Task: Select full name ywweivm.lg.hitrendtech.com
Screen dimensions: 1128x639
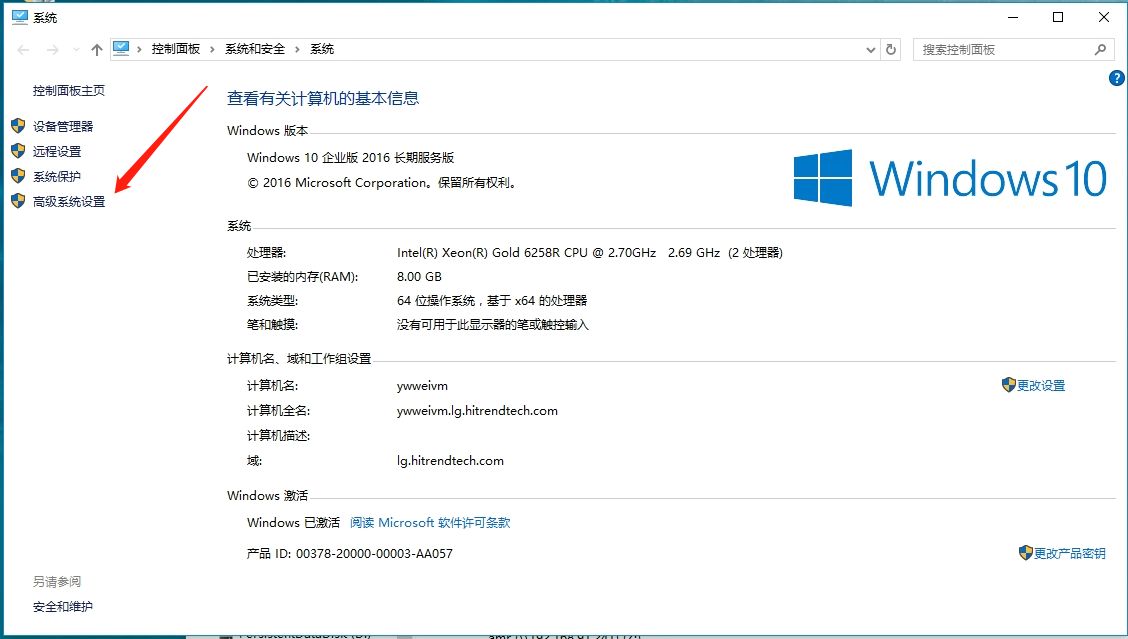Action: [x=478, y=411]
